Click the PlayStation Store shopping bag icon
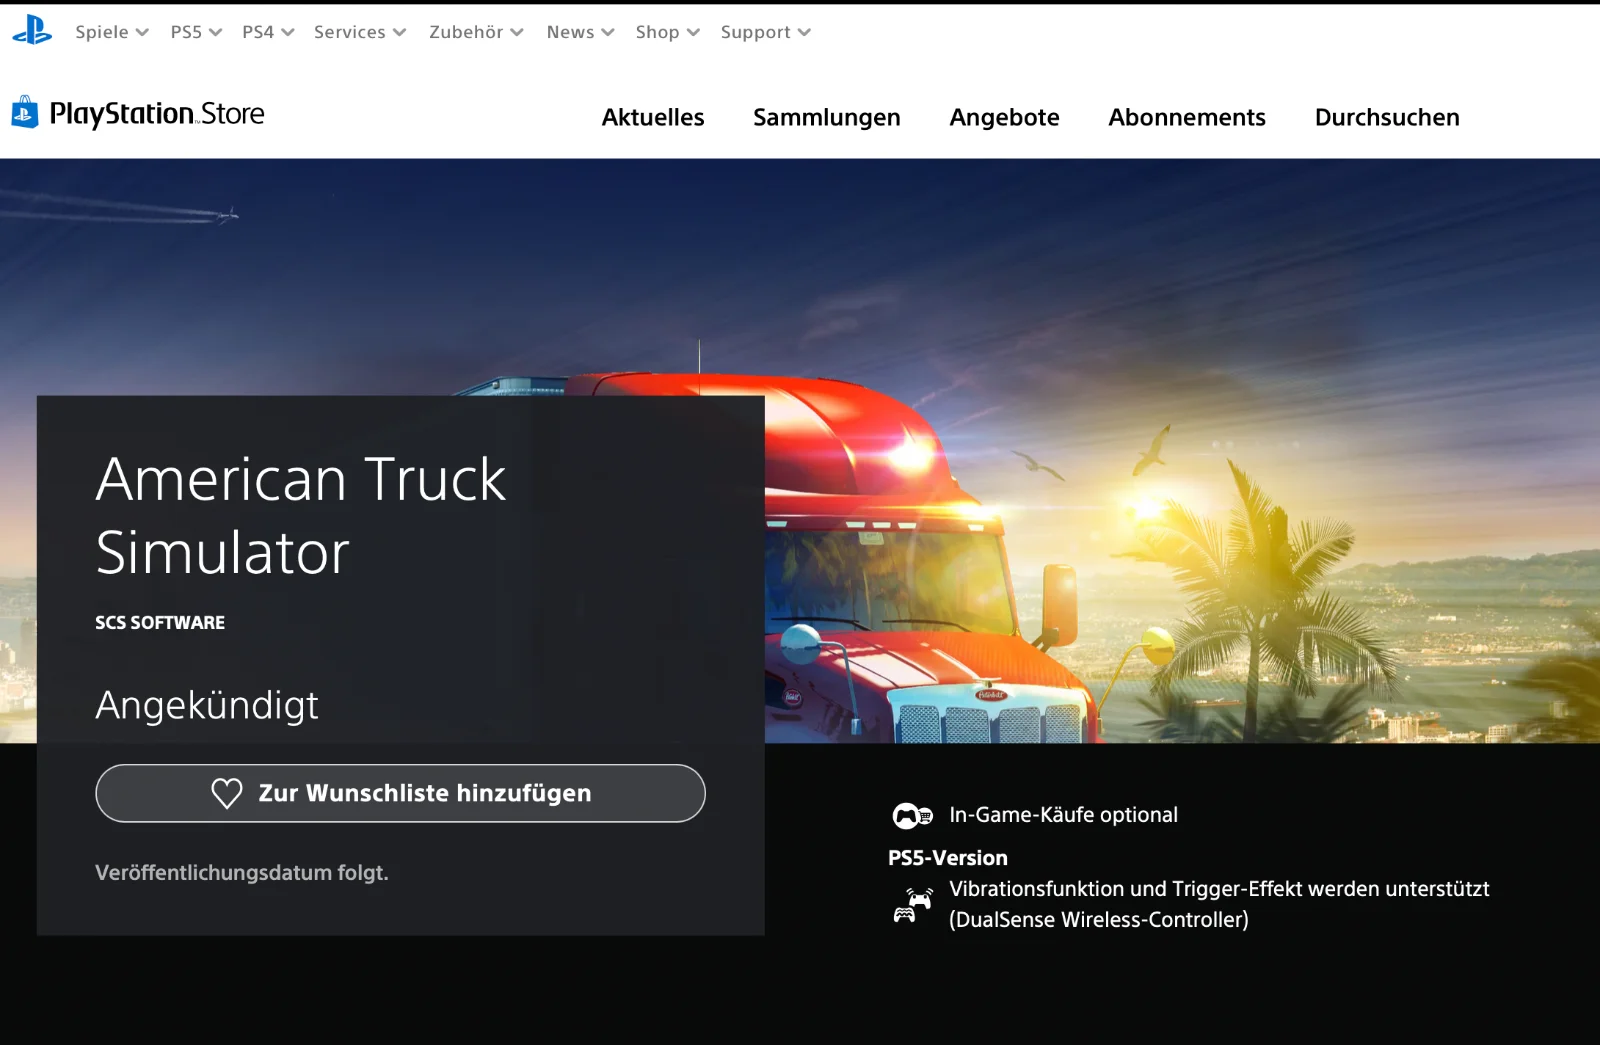This screenshot has width=1600, height=1045. click(25, 112)
